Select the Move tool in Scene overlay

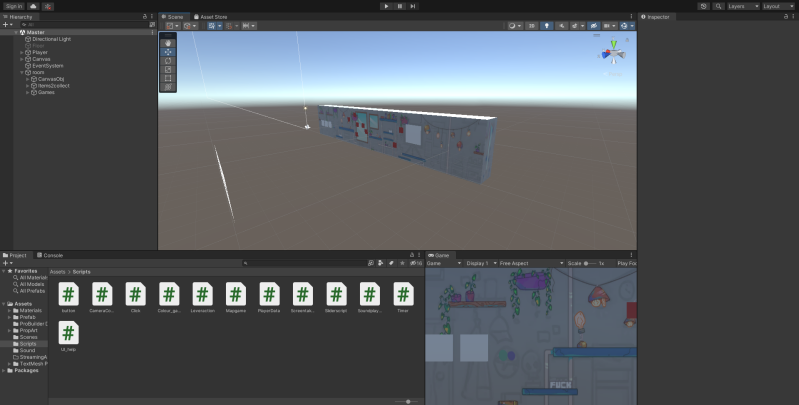point(168,52)
